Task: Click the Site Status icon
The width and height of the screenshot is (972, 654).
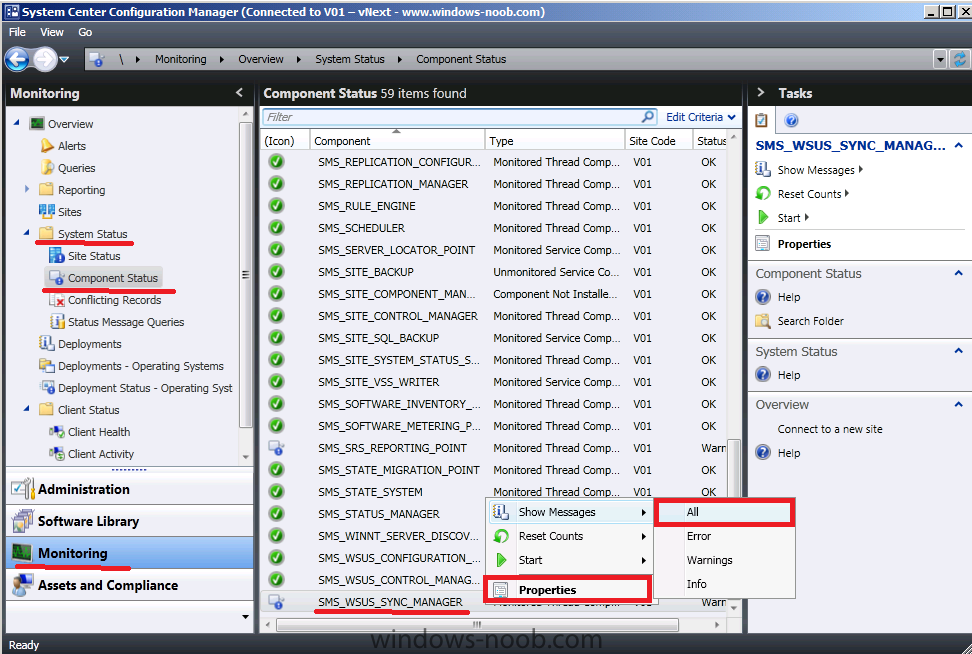Action: [x=56, y=255]
